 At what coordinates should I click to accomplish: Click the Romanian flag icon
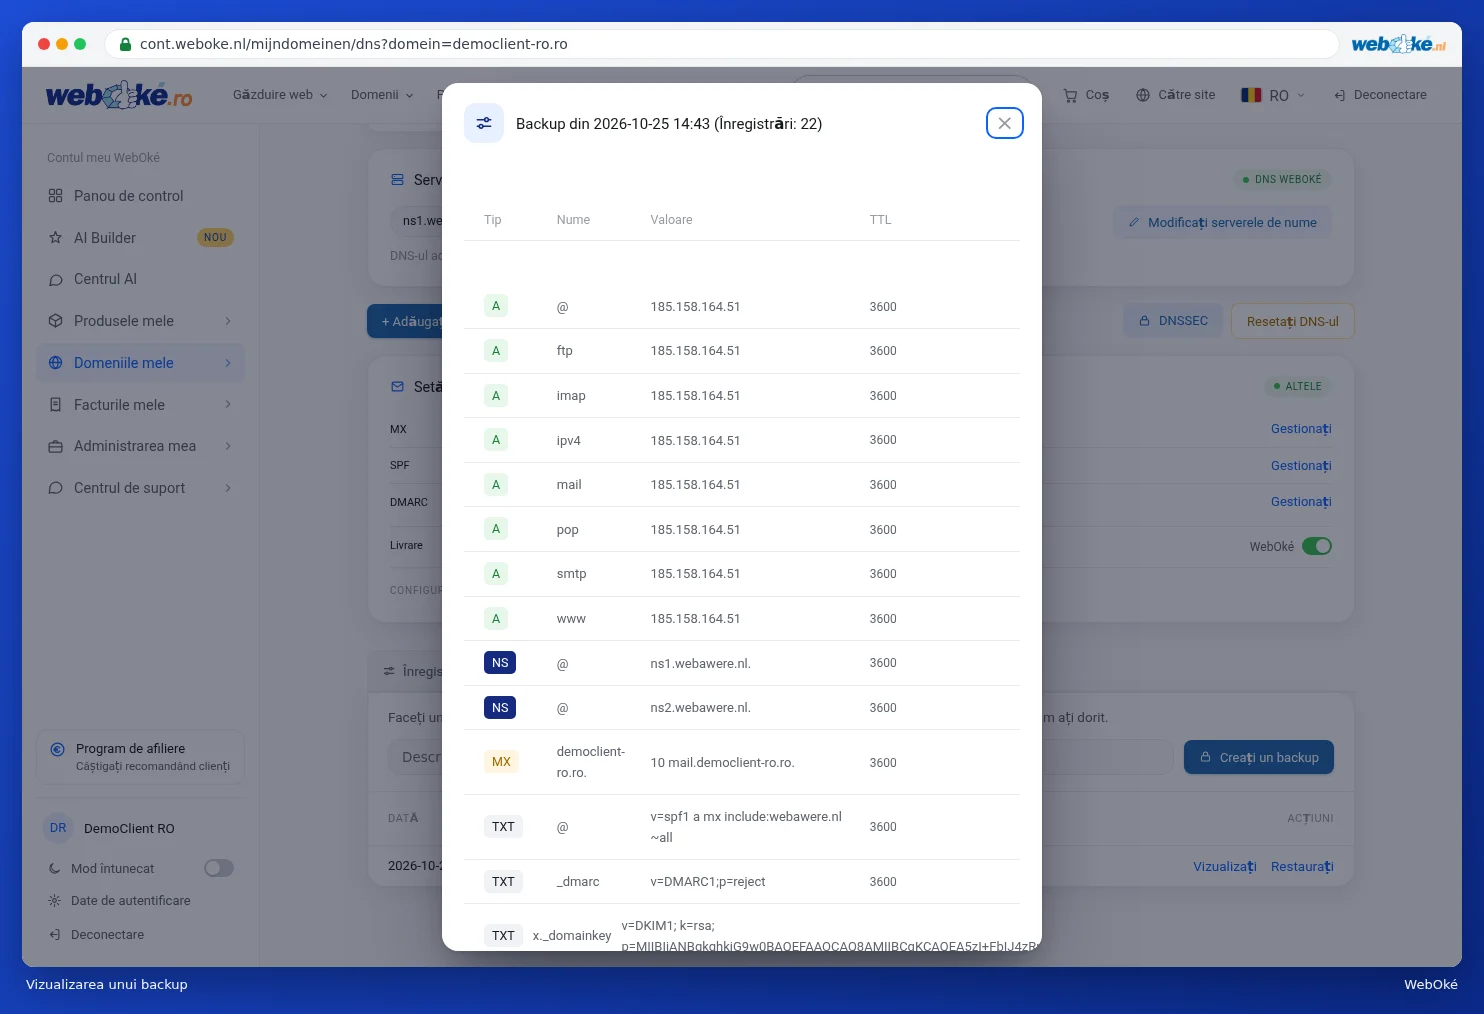1251,95
